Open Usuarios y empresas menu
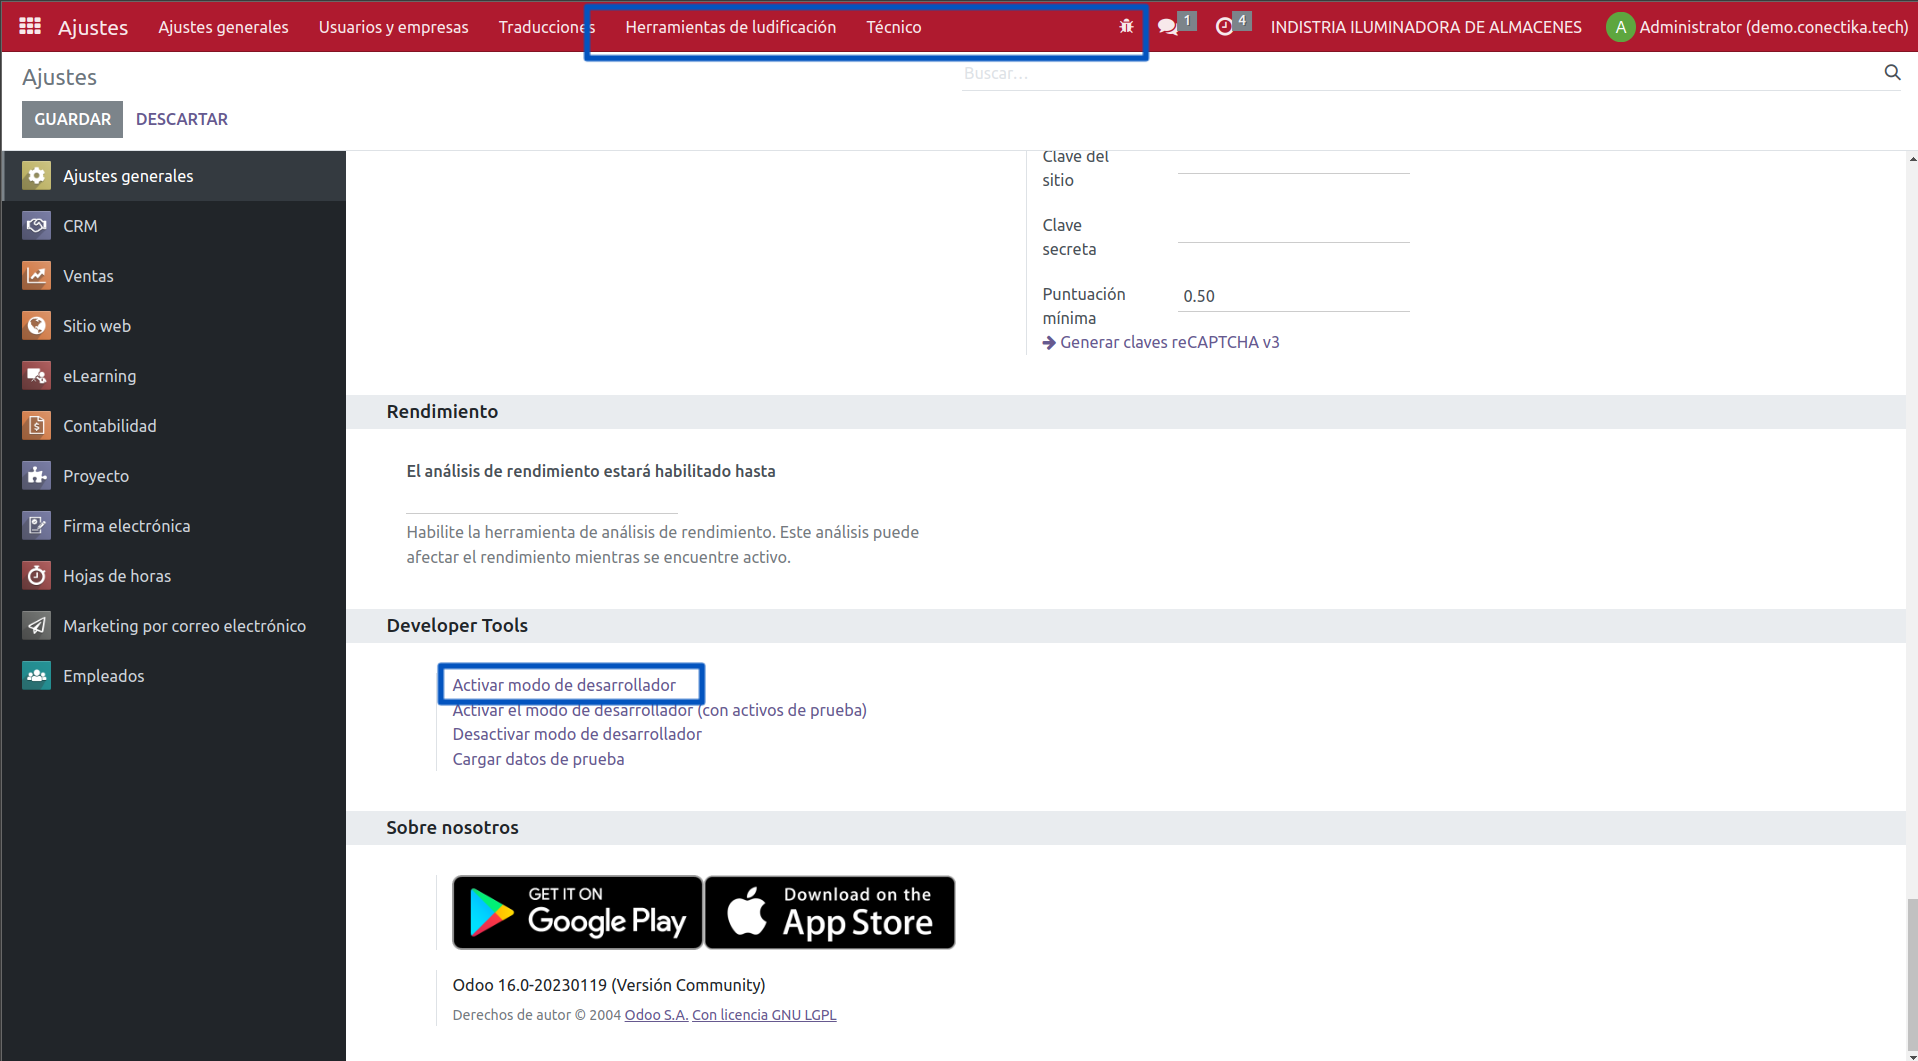This screenshot has width=1918, height=1061. 393,27
